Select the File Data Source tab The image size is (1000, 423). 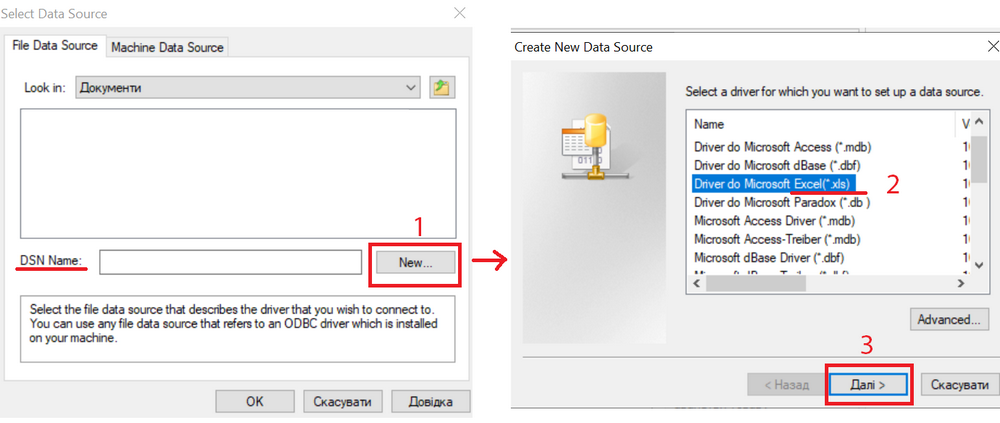[x=54, y=46]
